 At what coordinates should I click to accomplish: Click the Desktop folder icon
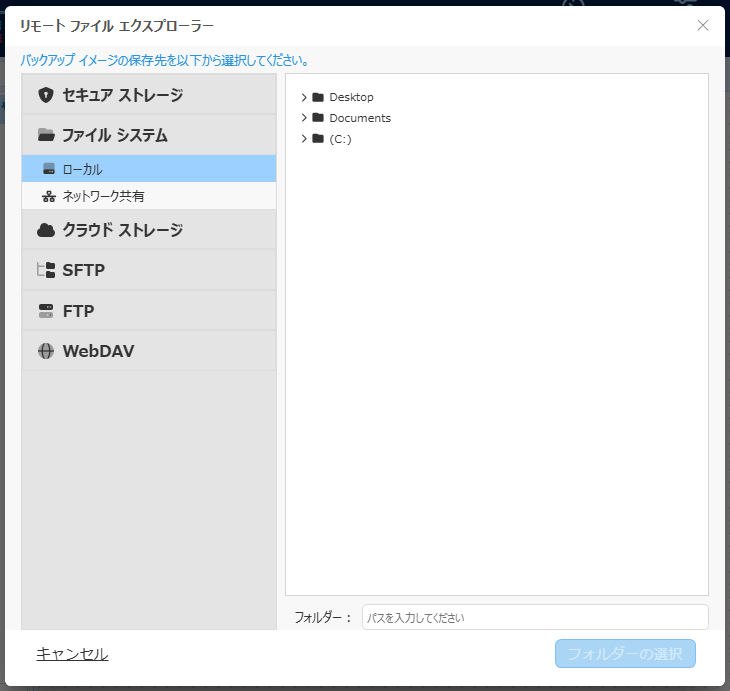pos(318,97)
